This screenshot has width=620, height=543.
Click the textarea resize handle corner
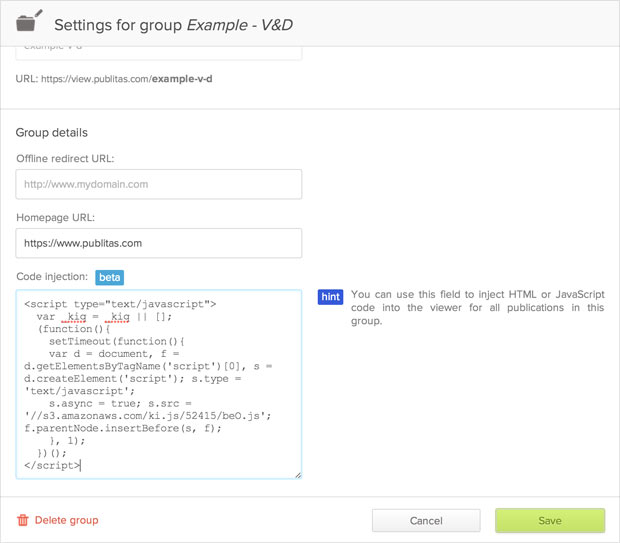[297, 475]
